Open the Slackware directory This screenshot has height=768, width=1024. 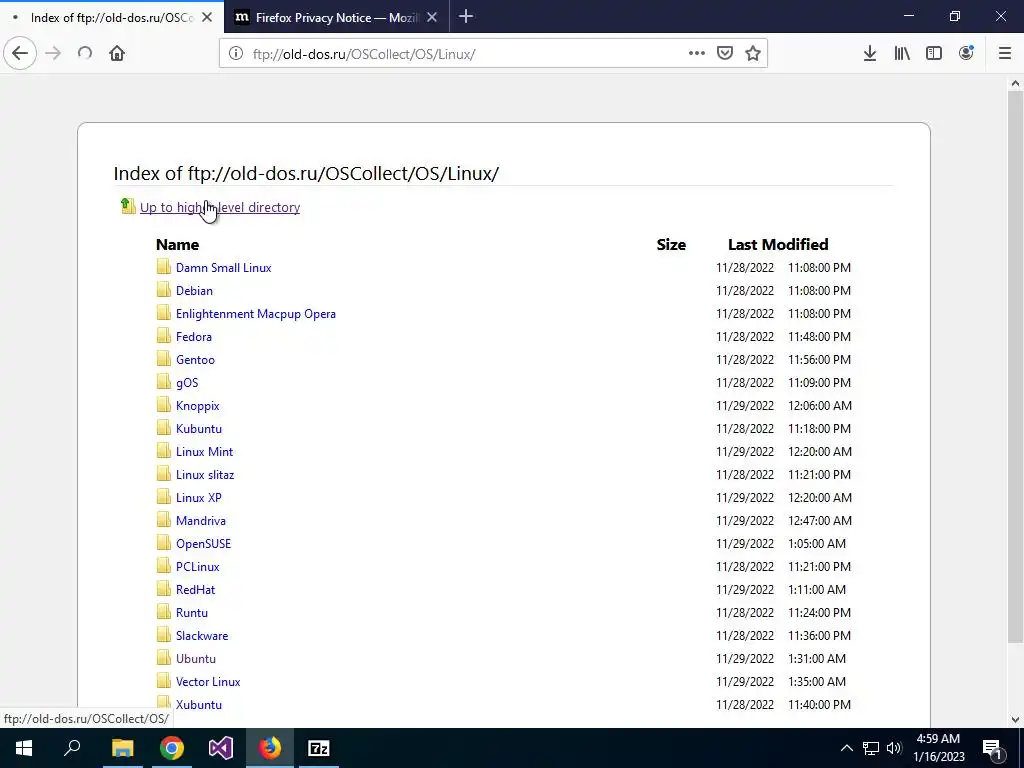pos(202,635)
